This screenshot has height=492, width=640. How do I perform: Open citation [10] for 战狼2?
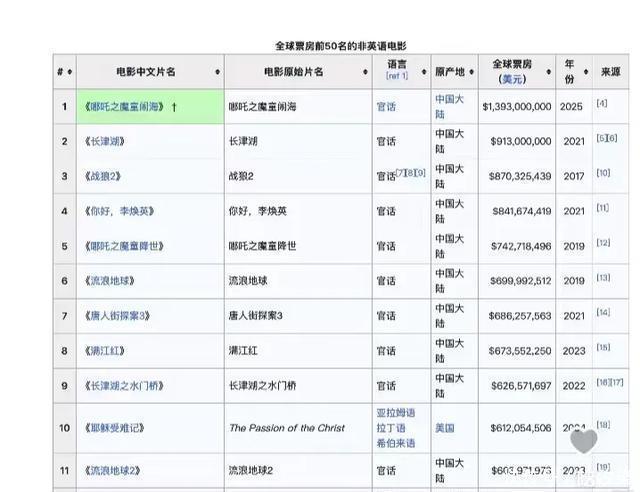click(603, 173)
